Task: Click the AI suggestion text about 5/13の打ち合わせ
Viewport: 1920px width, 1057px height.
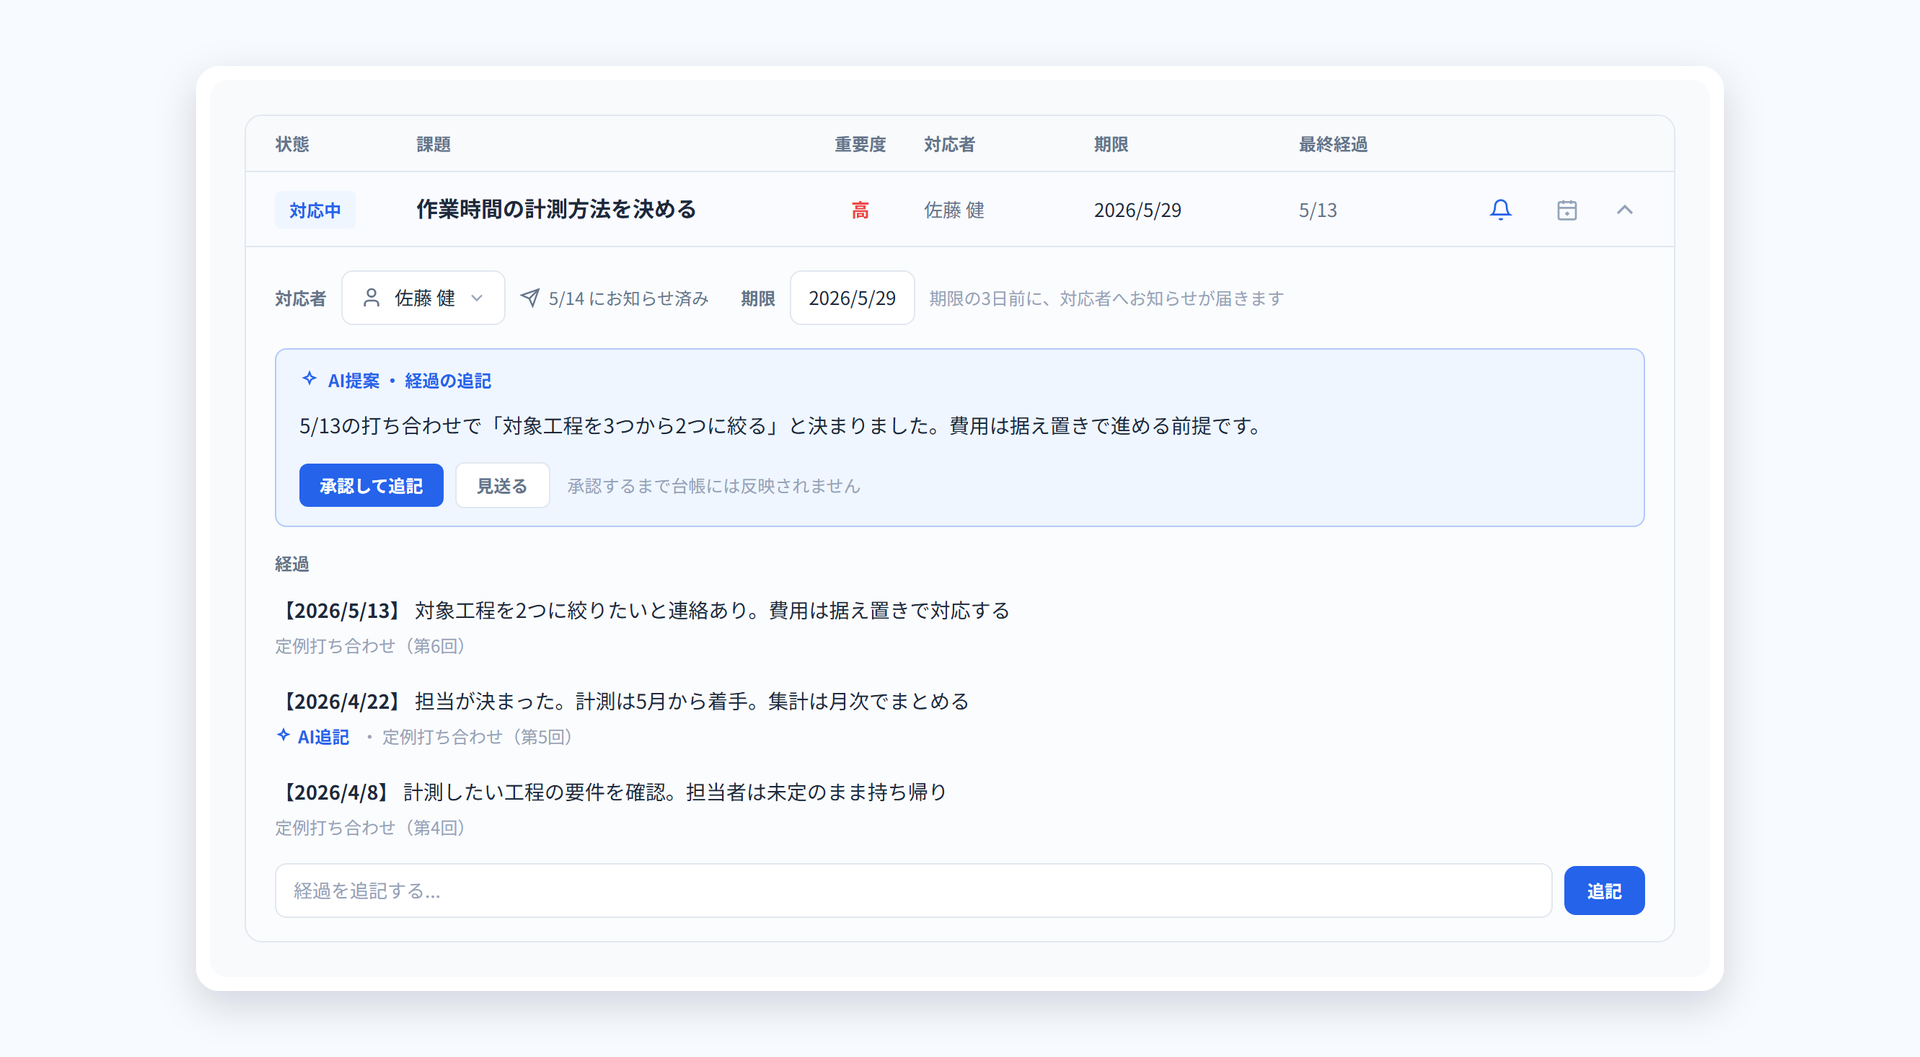Action: click(783, 426)
